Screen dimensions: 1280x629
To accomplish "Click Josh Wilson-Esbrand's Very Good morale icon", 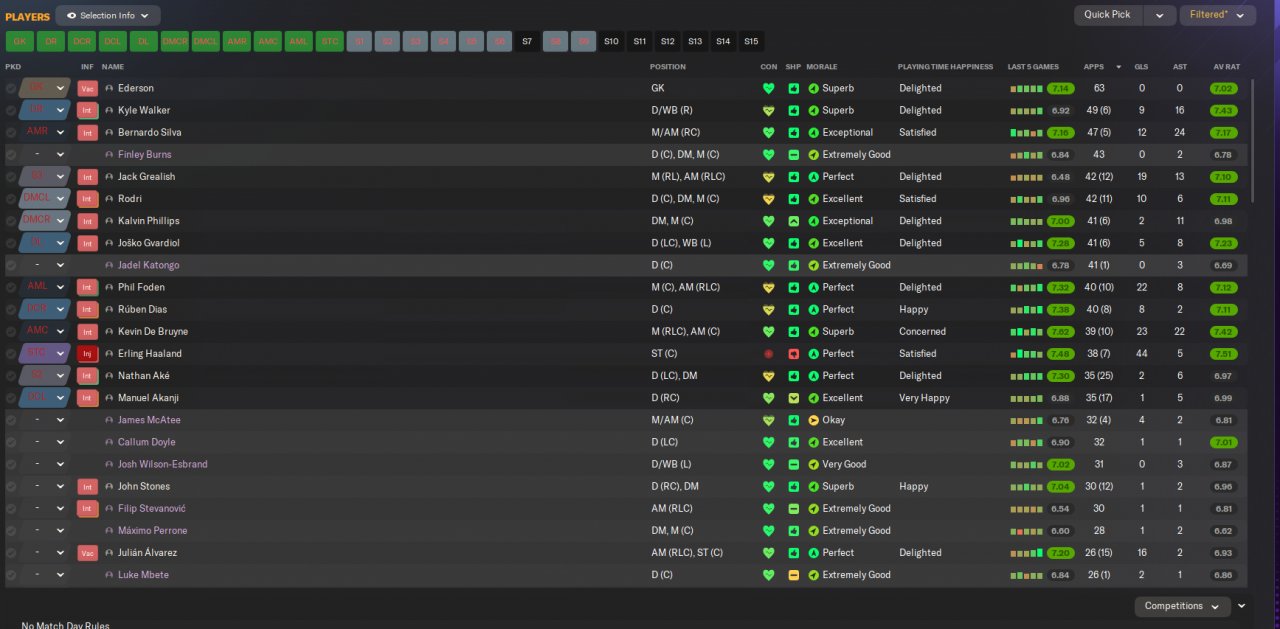I will click(813, 464).
